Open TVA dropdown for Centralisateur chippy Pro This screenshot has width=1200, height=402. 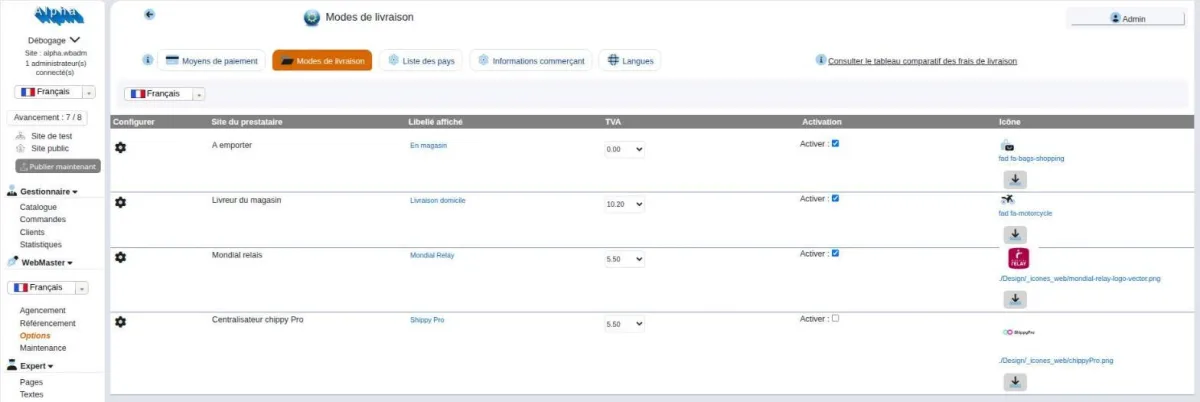click(624, 324)
